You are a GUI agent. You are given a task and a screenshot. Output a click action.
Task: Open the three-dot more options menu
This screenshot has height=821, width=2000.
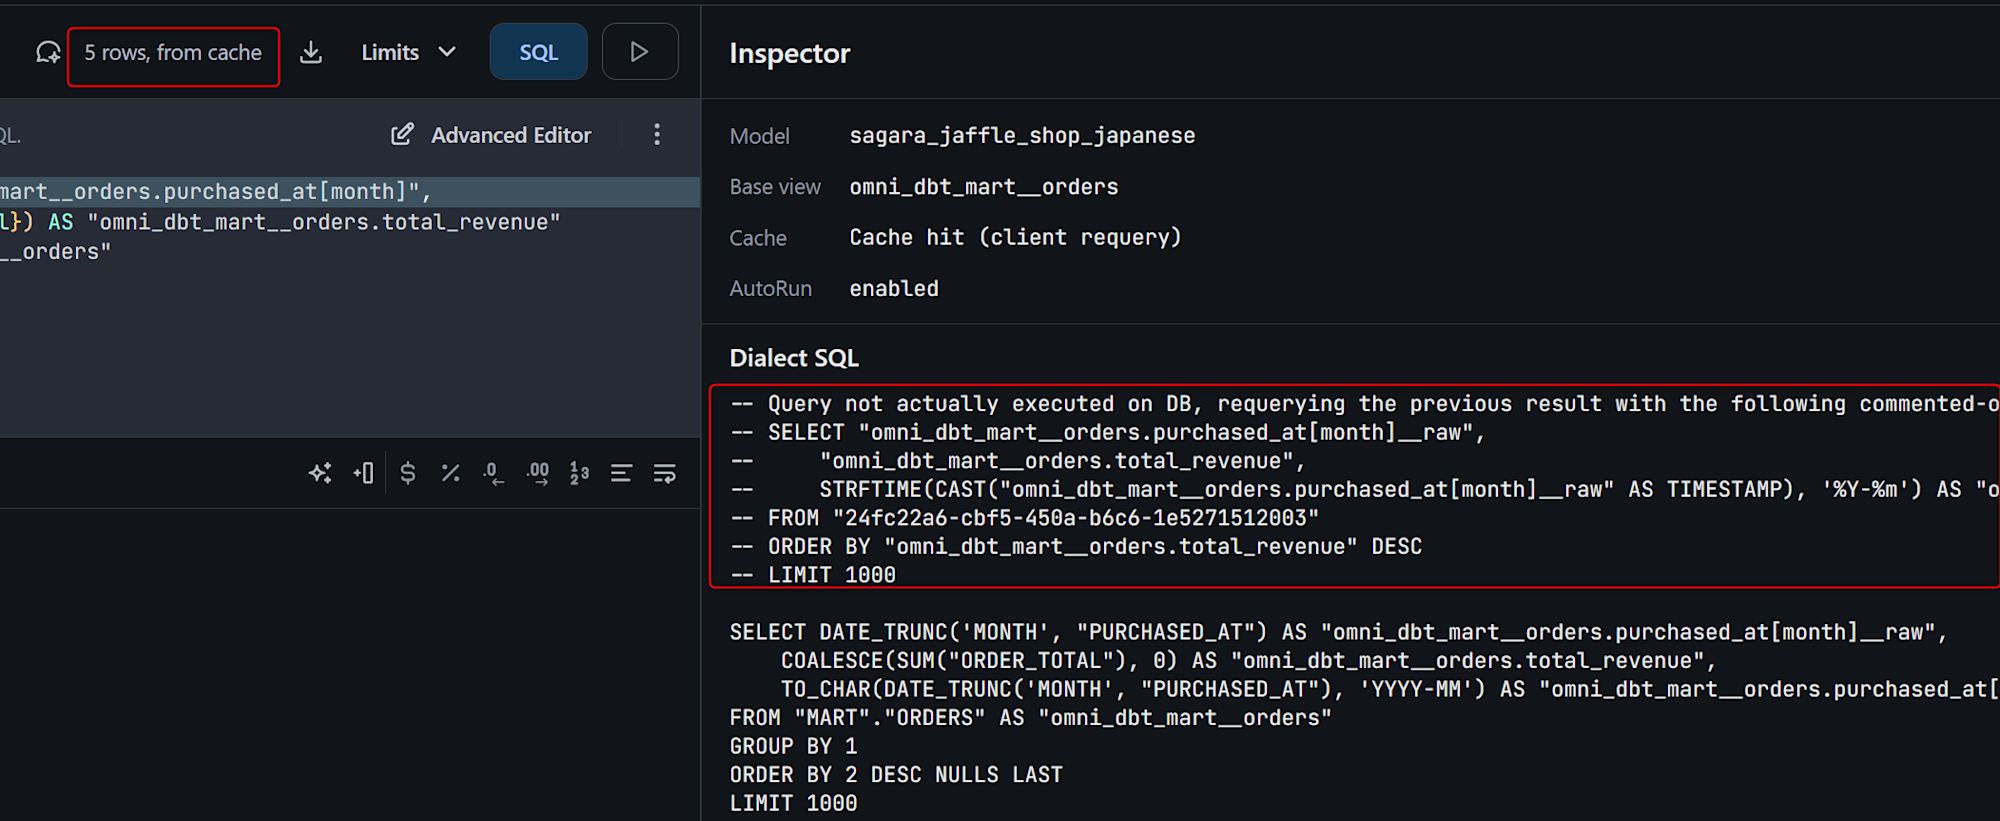pyautogui.click(x=657, y=135)
